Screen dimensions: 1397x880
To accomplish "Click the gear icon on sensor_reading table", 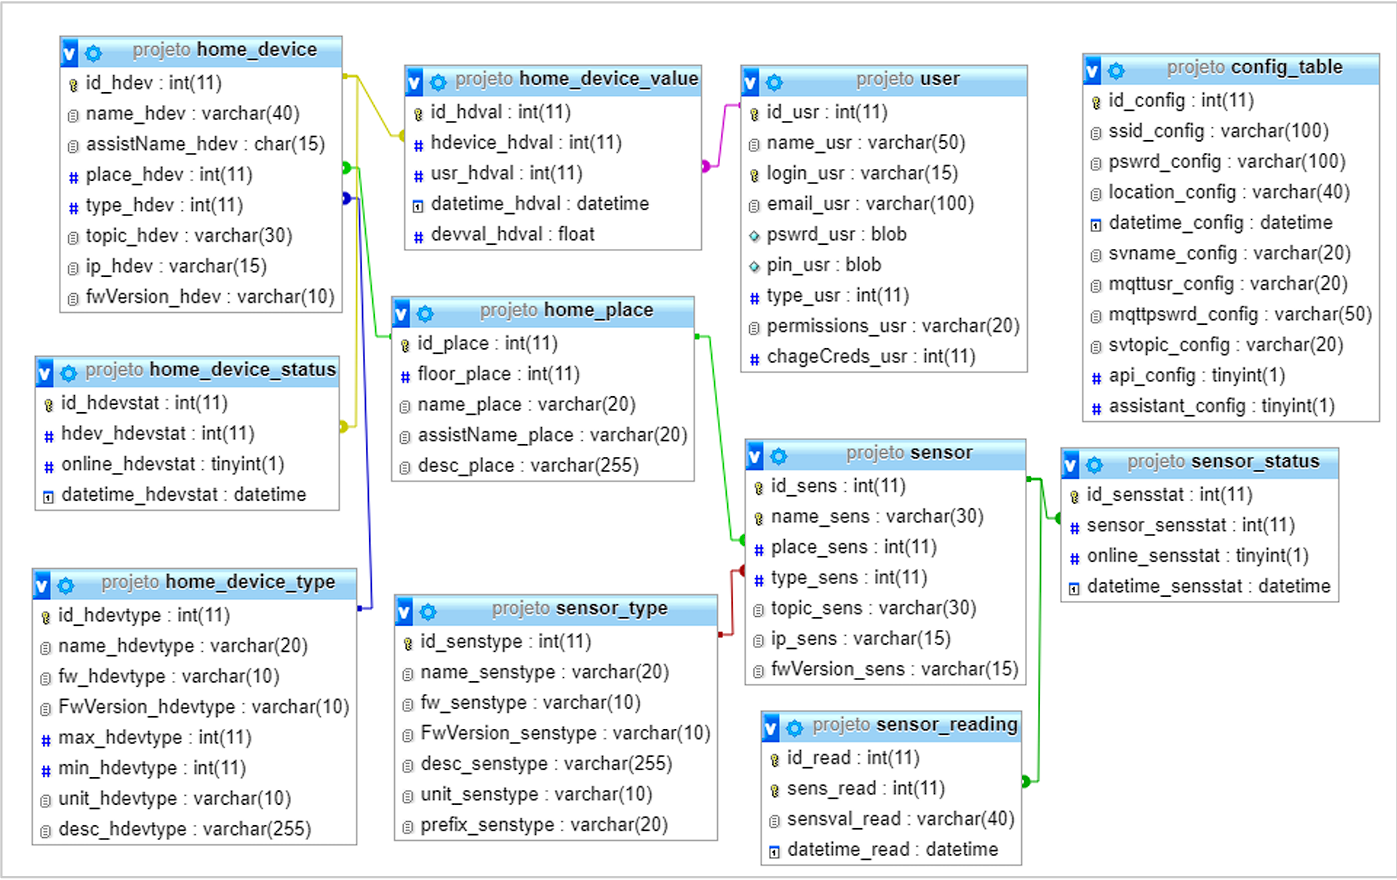I will pyautogui.click(x=794, y=726).
